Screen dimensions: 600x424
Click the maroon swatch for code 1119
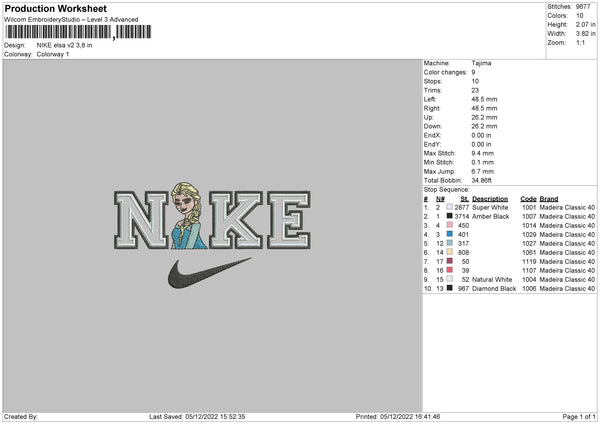pyautogui.click(x=450, y=261)
